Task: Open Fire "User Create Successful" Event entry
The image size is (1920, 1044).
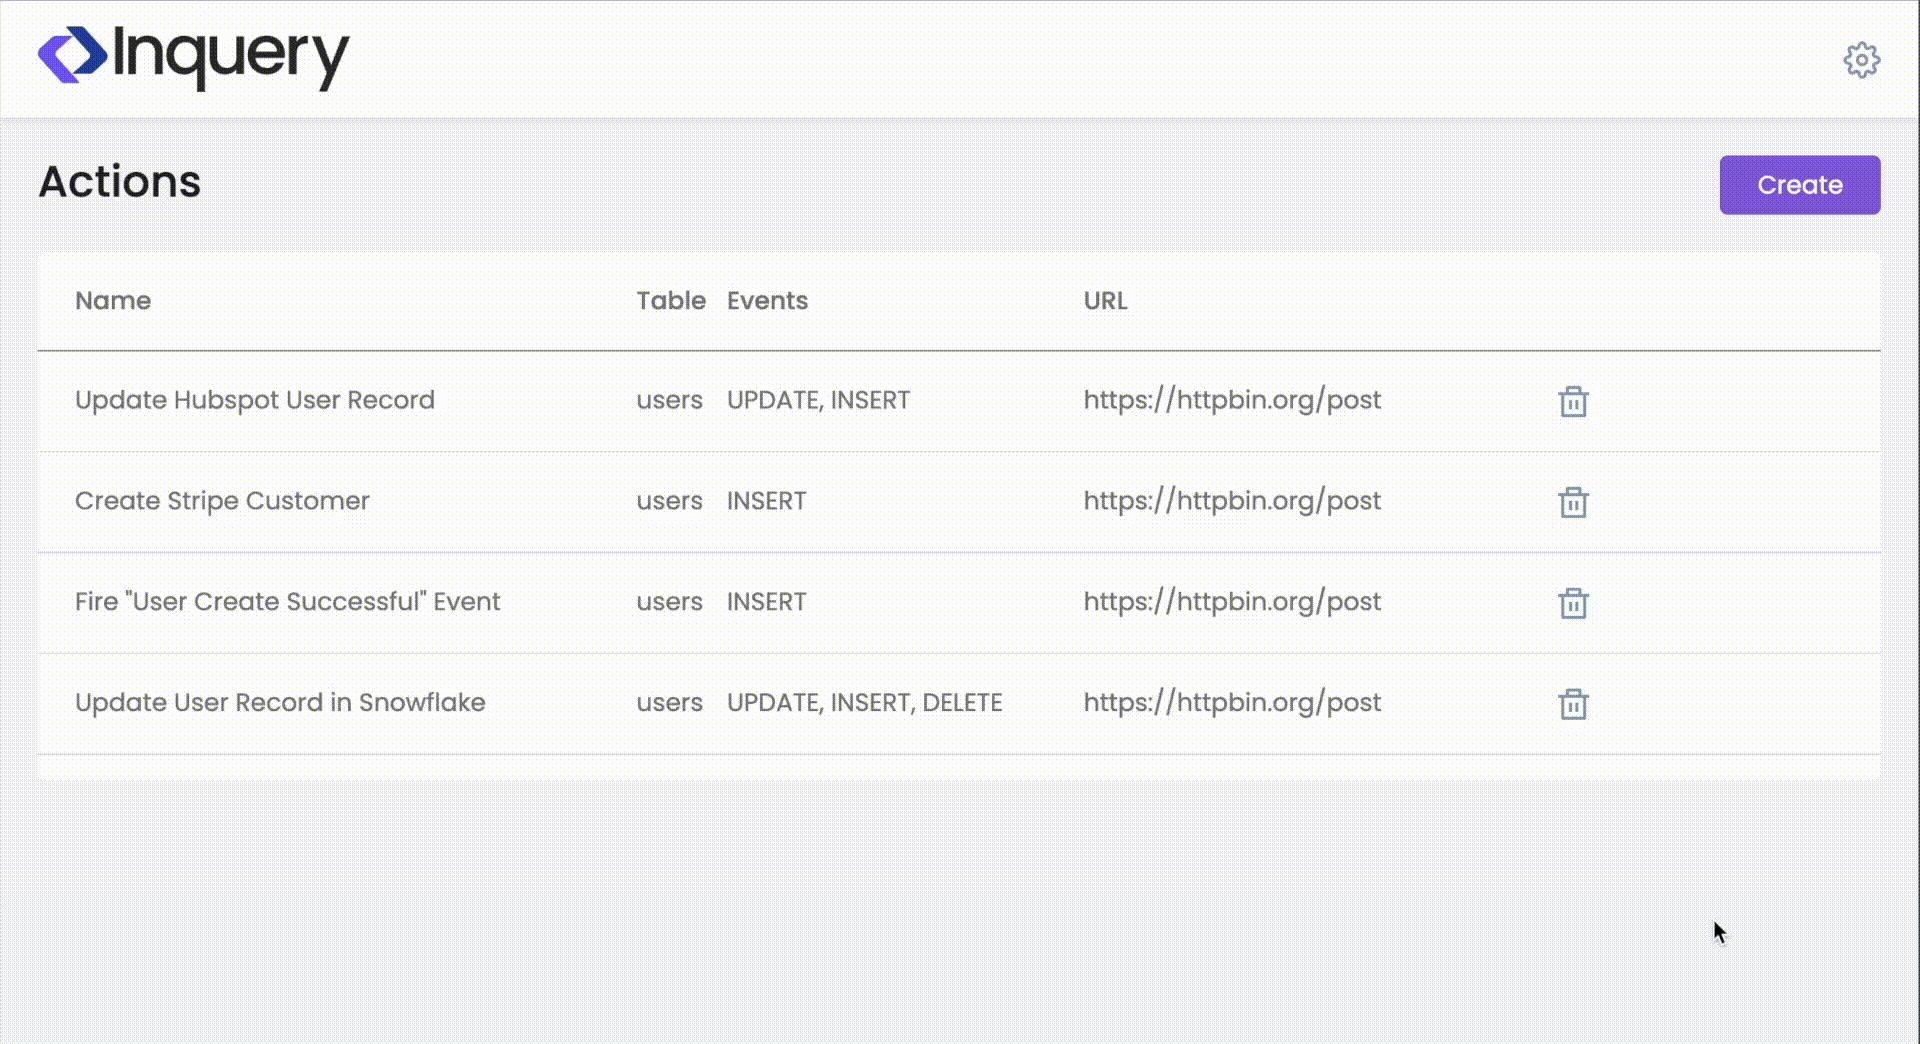Action: pos(287,602)
